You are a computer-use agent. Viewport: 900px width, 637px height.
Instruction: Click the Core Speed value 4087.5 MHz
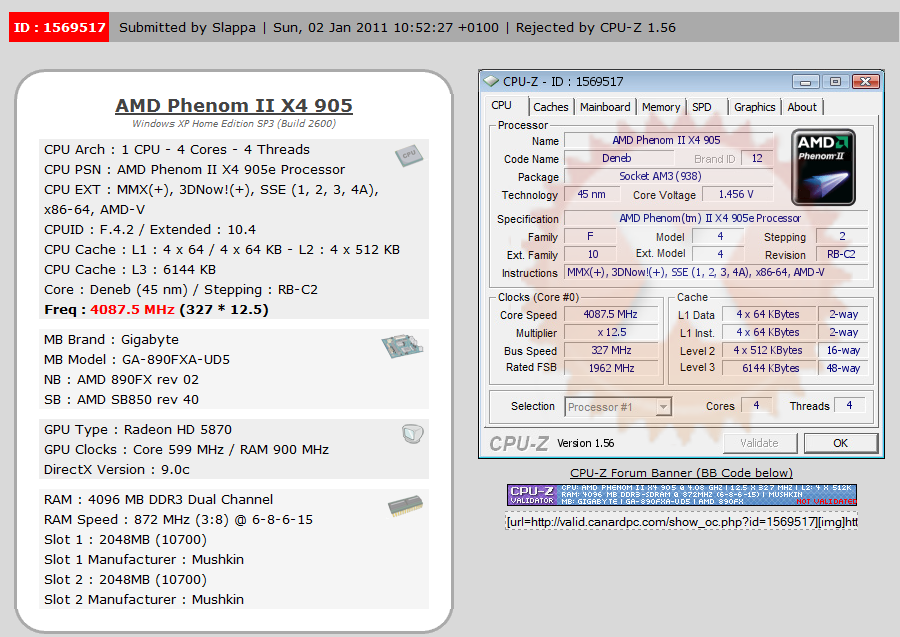611,314
